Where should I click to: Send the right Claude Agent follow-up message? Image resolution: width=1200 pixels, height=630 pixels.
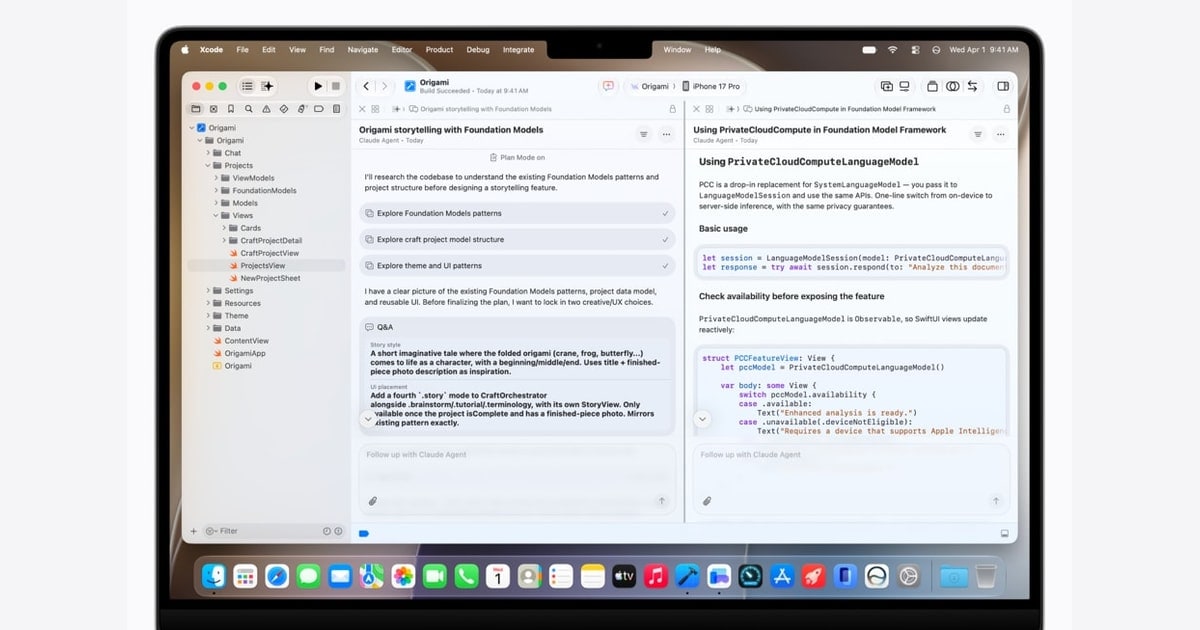point(995,501)
